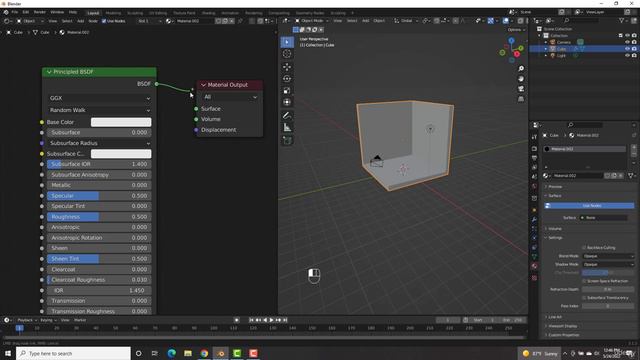Switch to the Layout workspace tab
The image size is (640, 360).
click(93, 13)
